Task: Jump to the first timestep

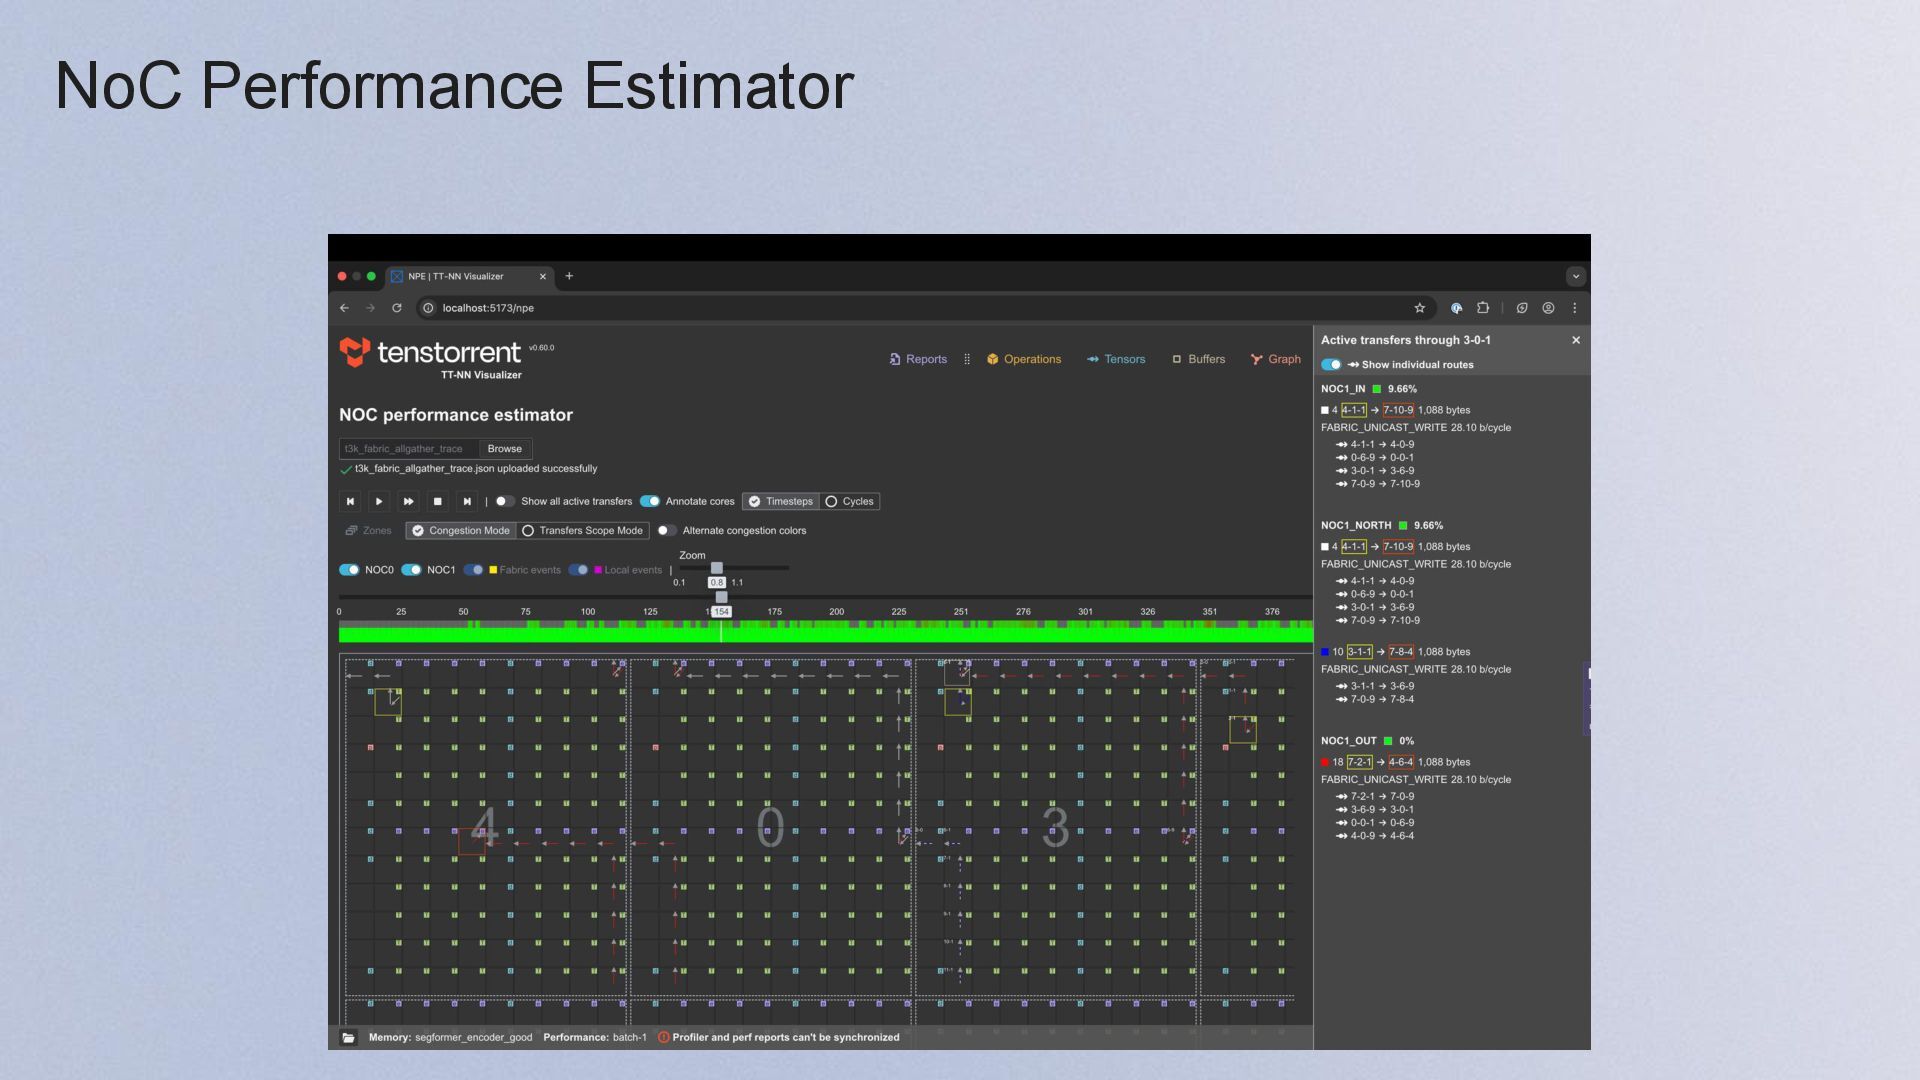Action: coord(350,502)
